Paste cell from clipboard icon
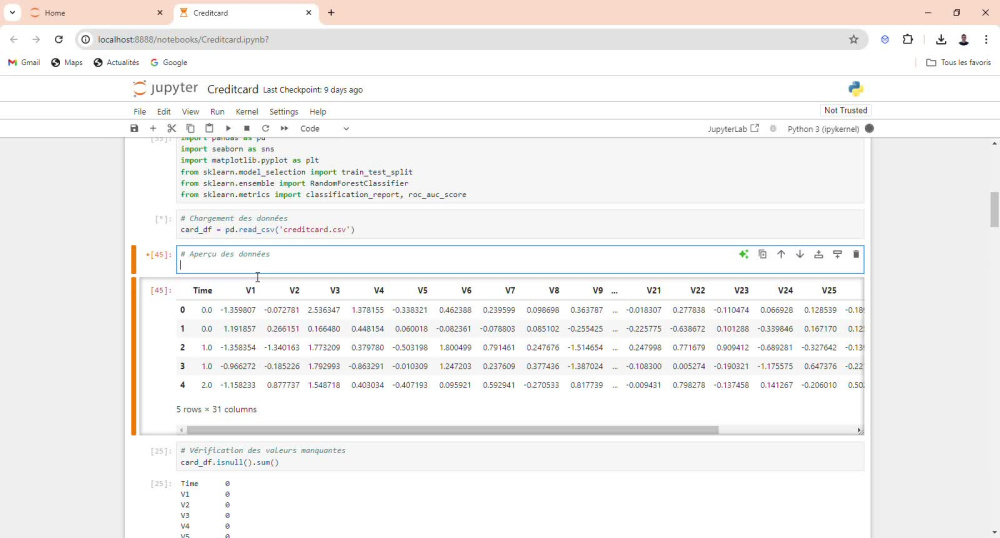The height and width of the screenshot is (538, 1000). coord(209,129)
